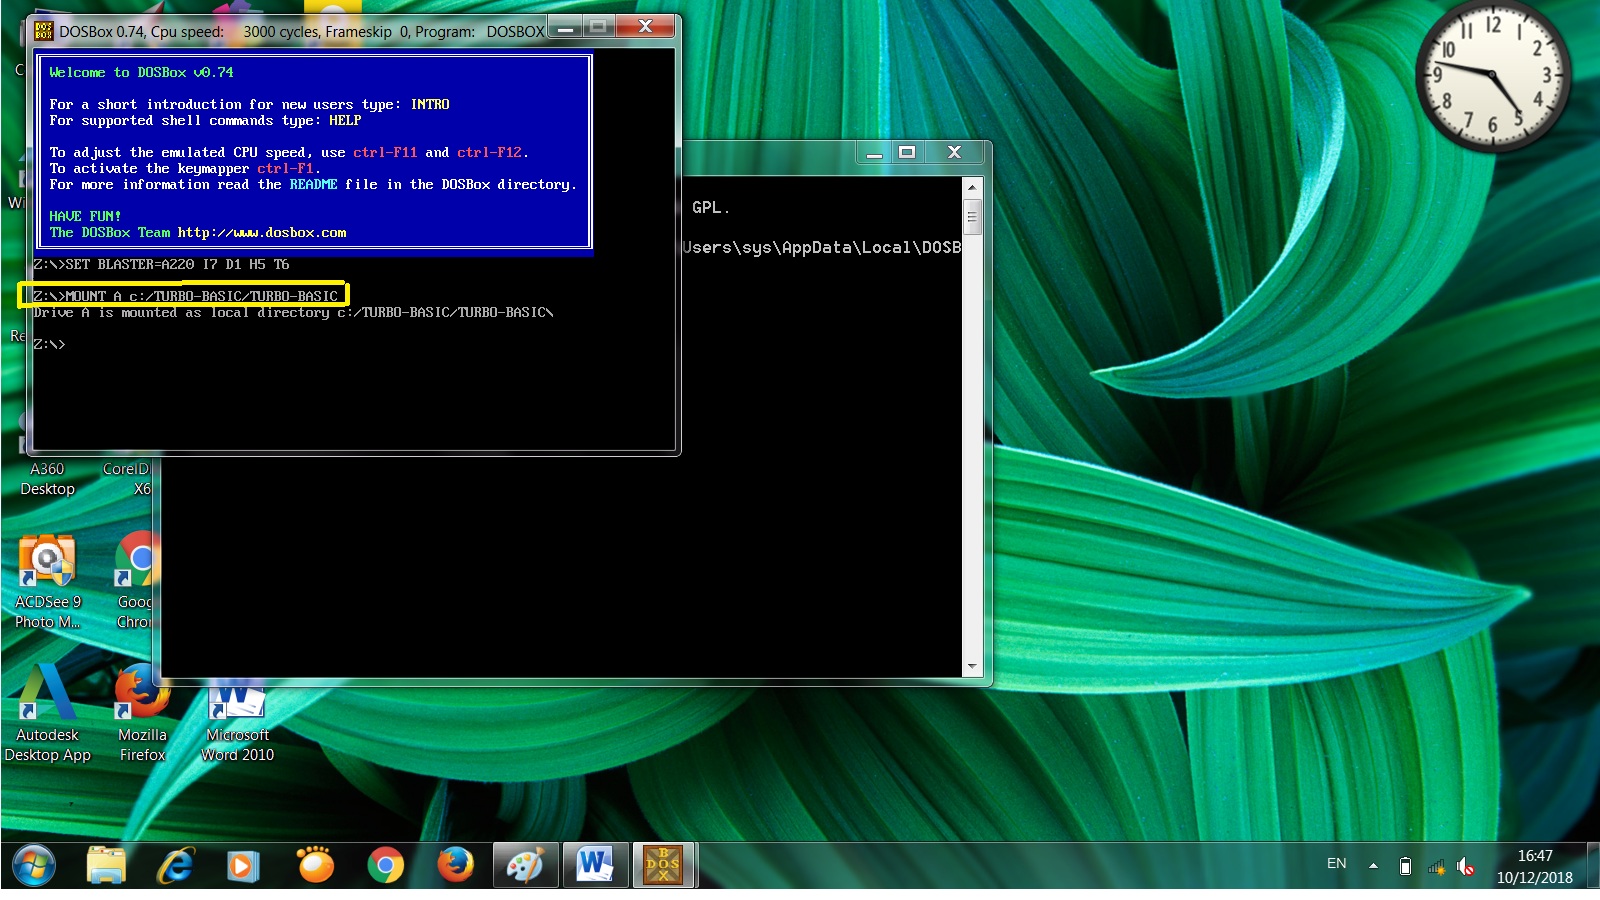Image resolution: width=1600 pixels, height=900 pixels.
Task: Select Autodesk Desktop App shortcut
Action: pyautogui.click(x=47, y=714)
